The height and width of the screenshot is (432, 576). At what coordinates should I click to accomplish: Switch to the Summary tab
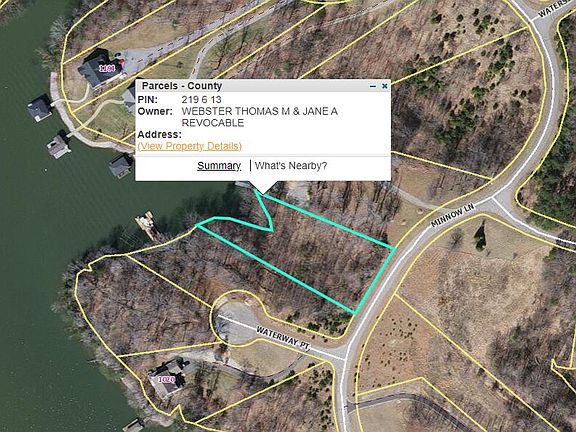[219, 166]
